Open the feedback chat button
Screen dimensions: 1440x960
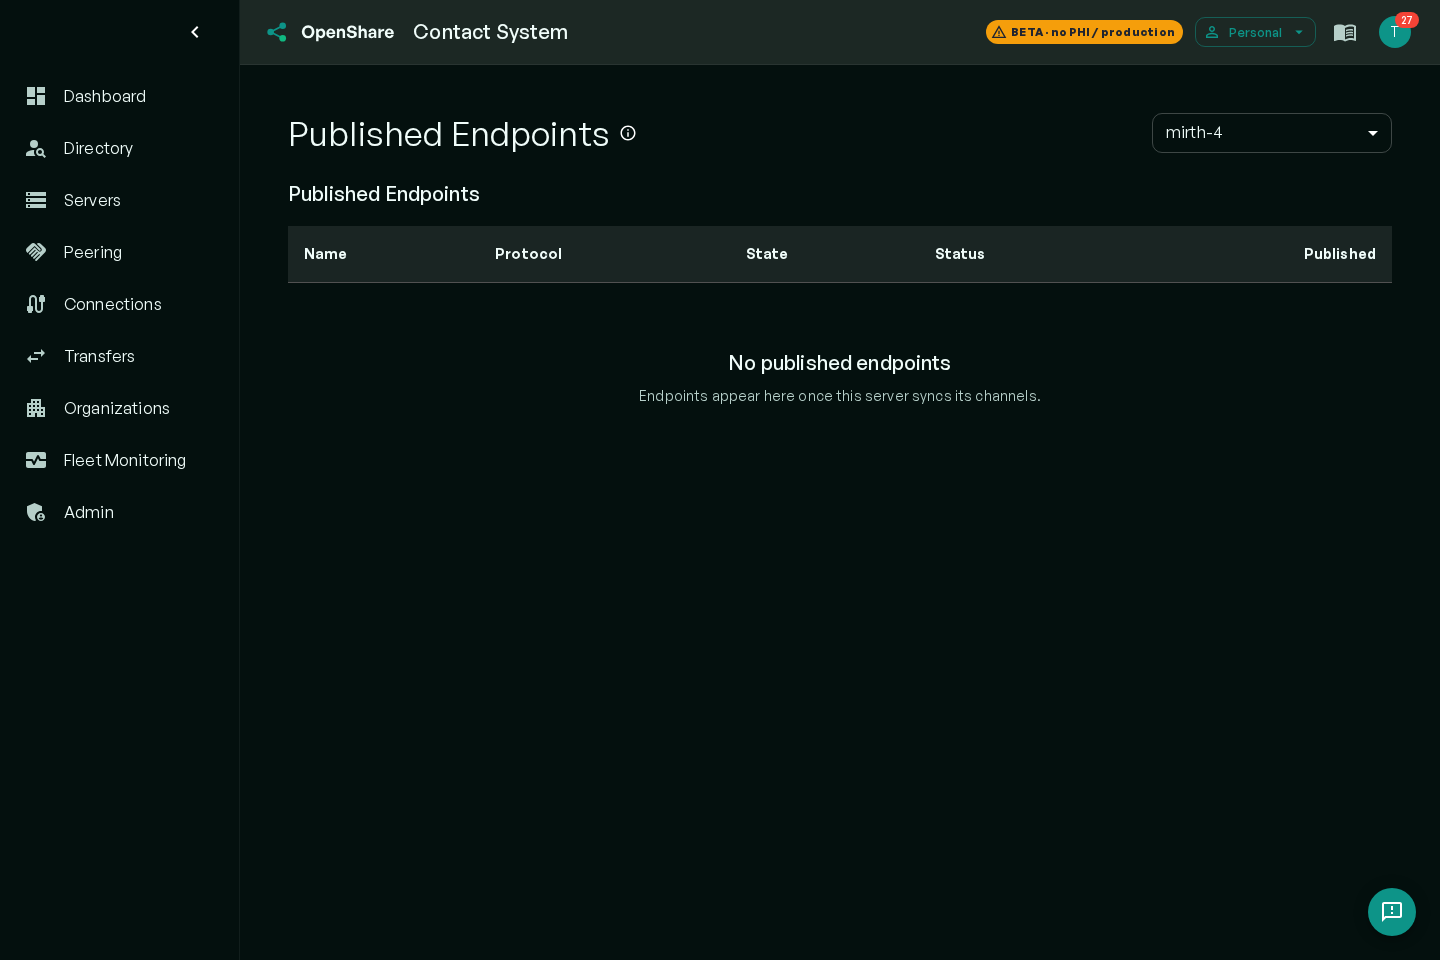1392,912
